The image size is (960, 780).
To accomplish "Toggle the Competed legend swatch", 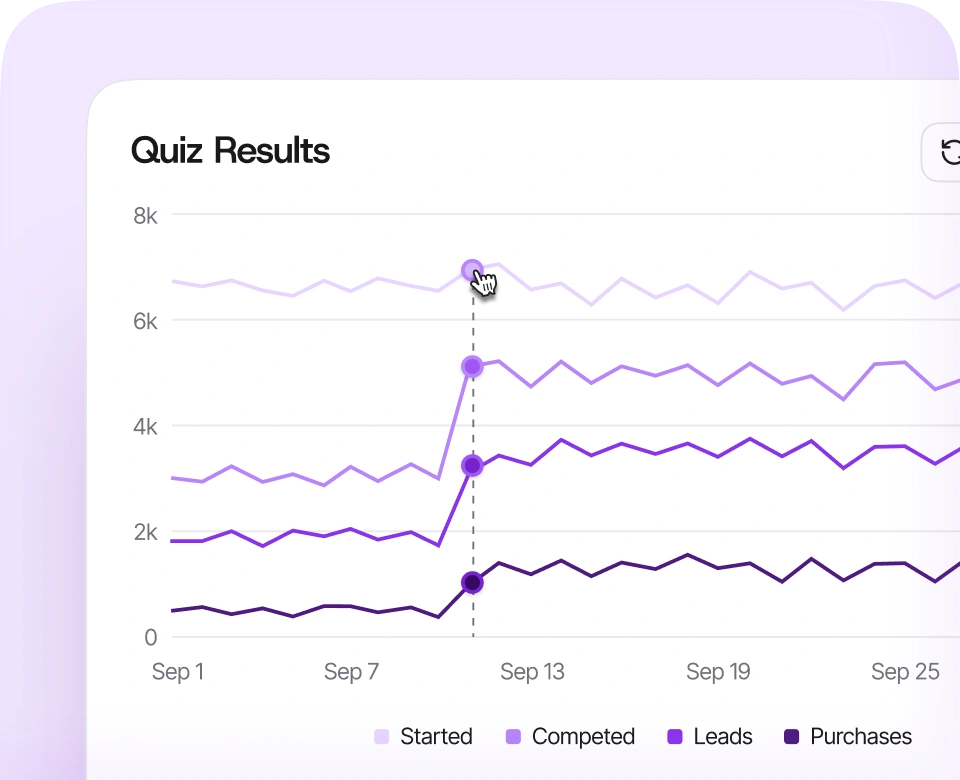I will [514, 737].
